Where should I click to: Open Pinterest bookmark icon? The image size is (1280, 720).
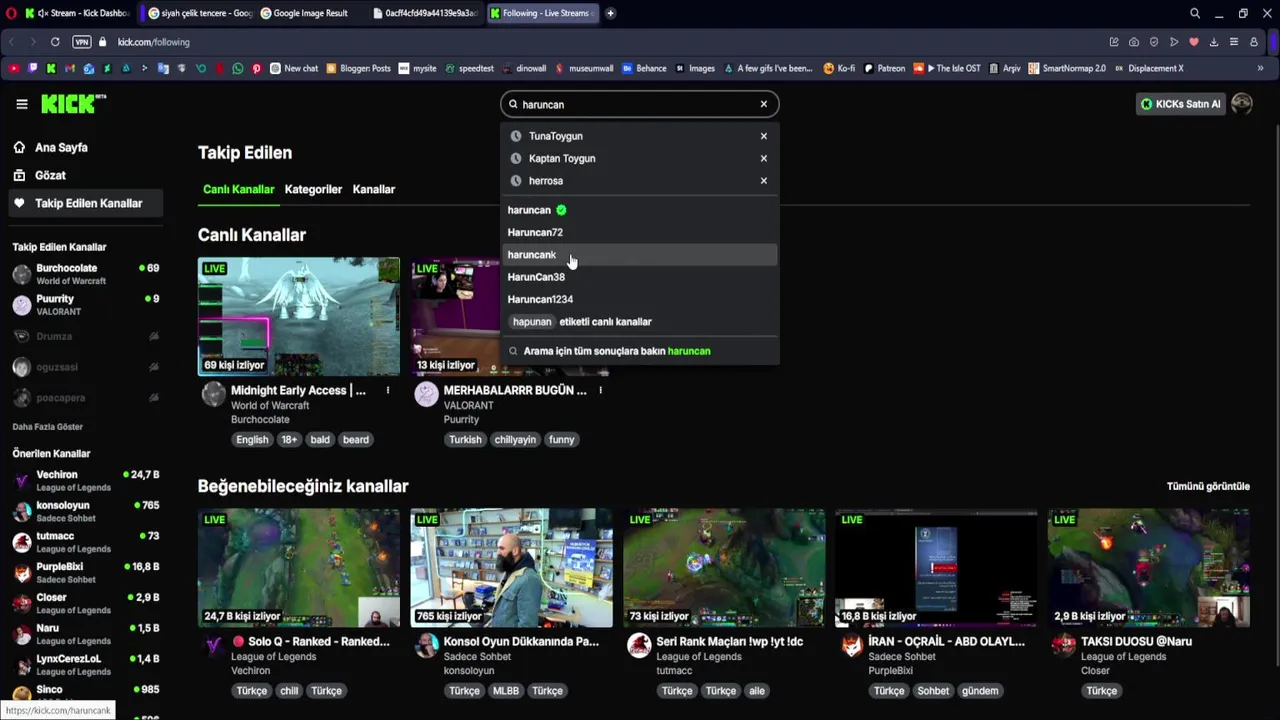[256, 69]
